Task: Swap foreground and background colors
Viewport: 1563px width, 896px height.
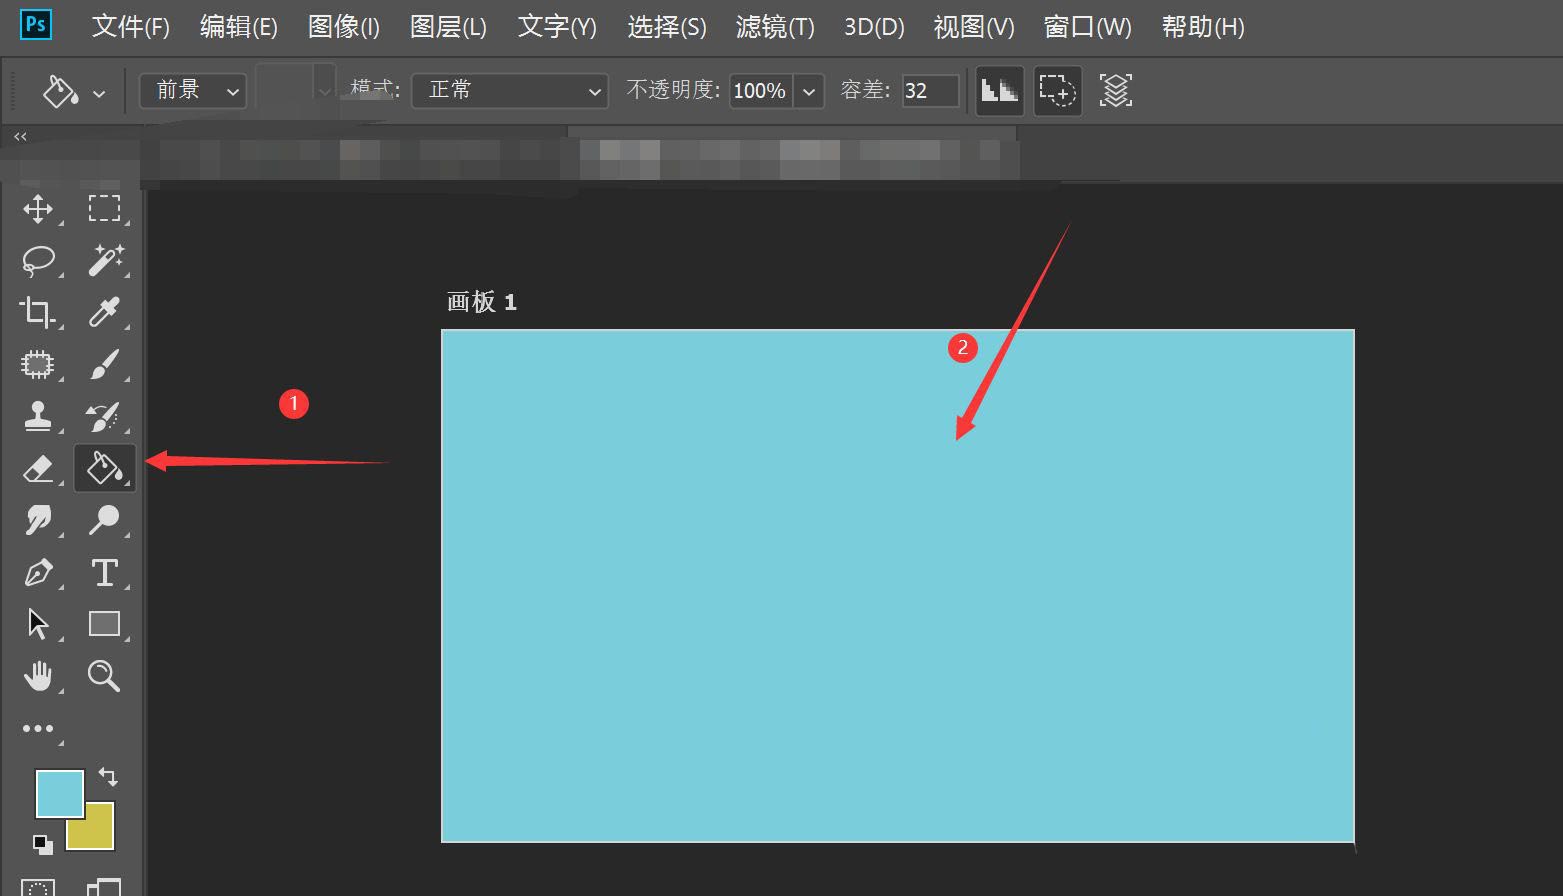Action: coord(108,777)
